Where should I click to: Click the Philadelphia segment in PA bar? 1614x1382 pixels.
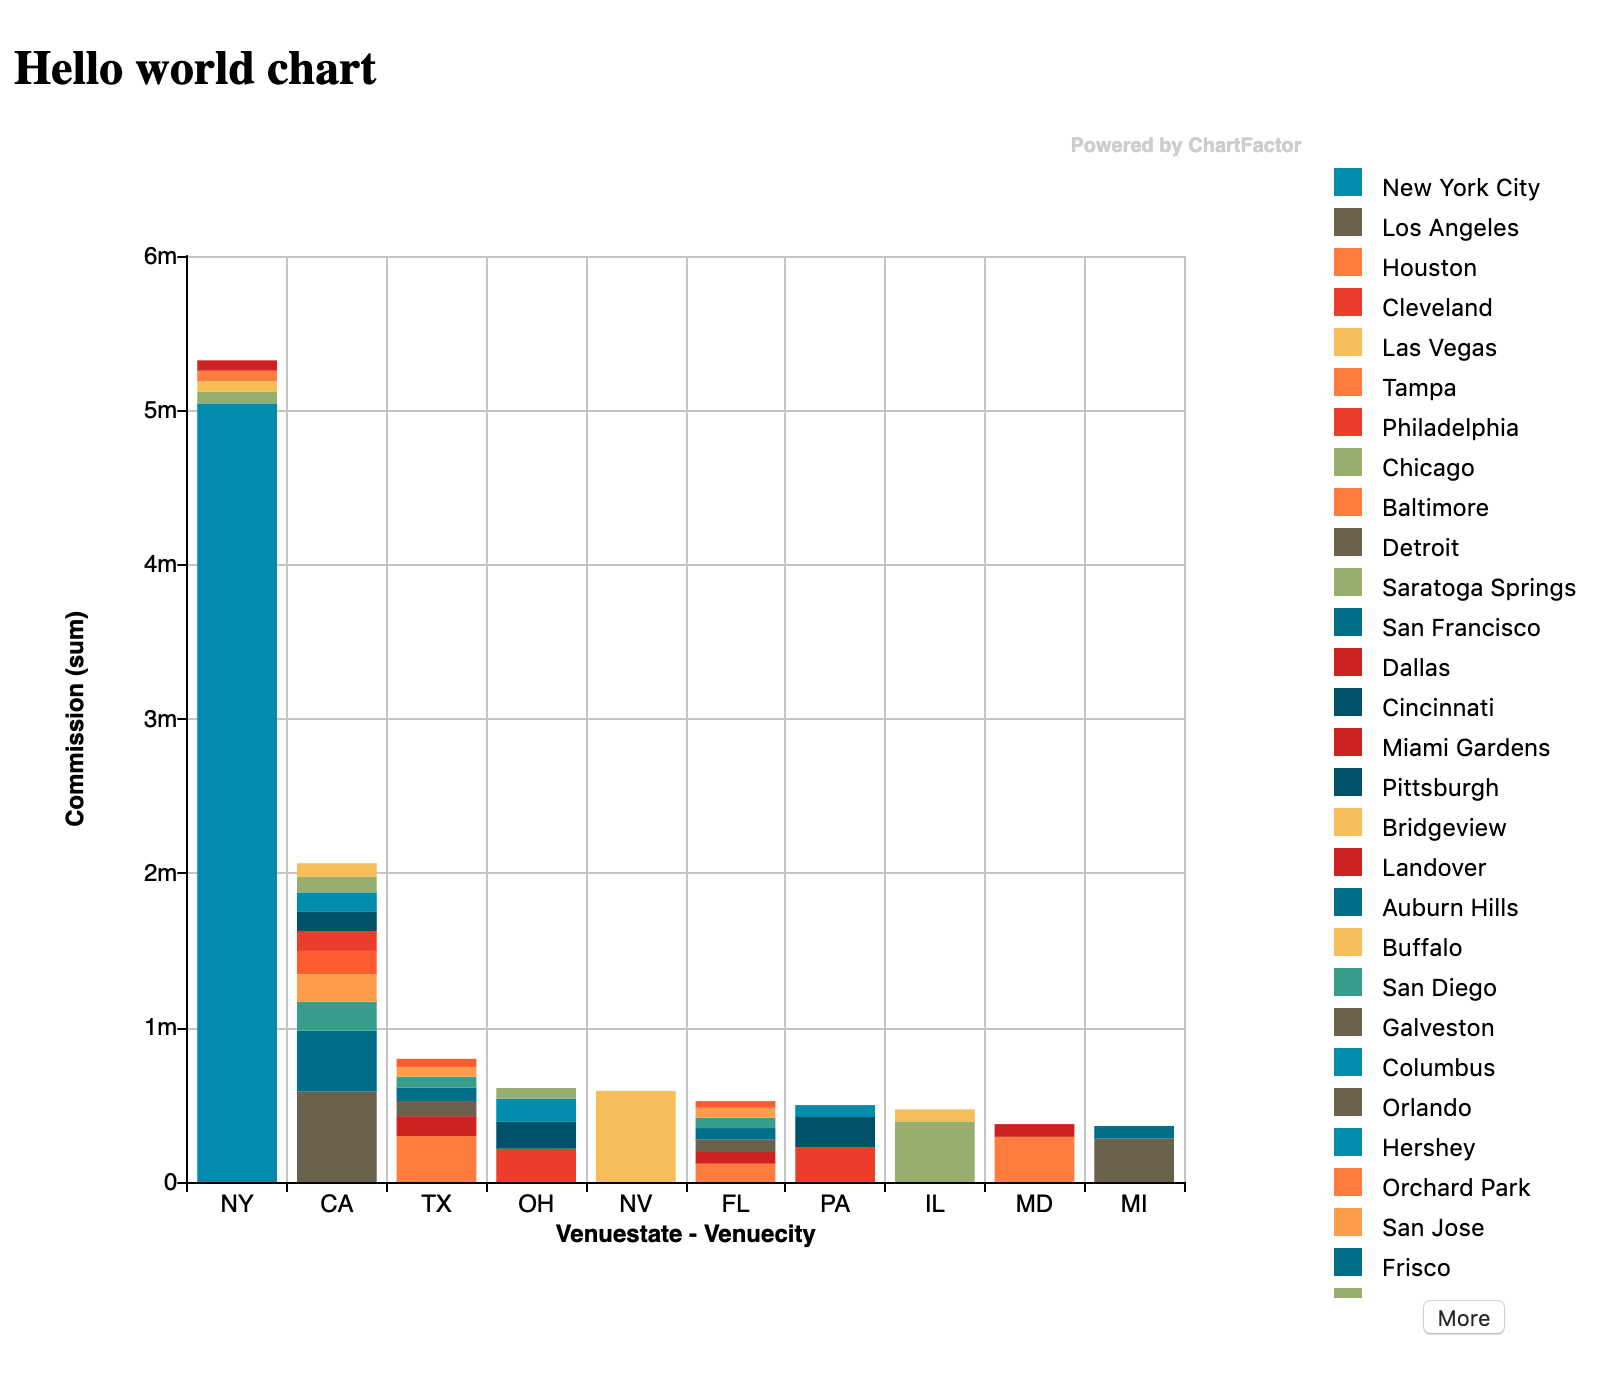[x=835, y=1164]
